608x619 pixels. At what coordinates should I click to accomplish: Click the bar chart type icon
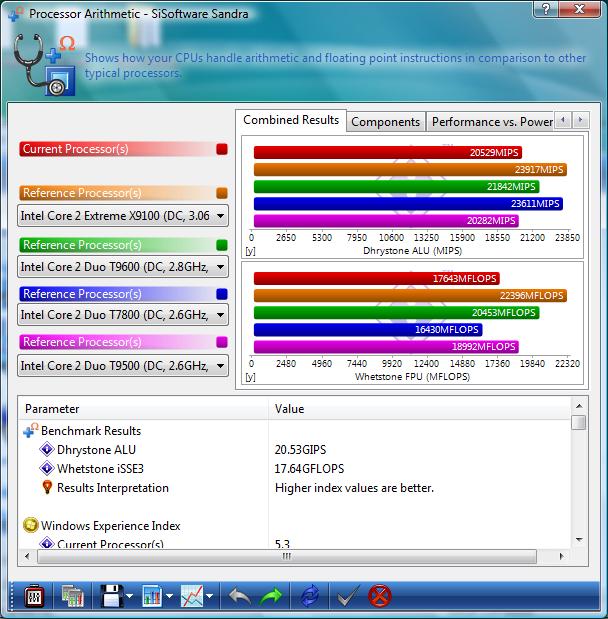[x=152, y=596]
